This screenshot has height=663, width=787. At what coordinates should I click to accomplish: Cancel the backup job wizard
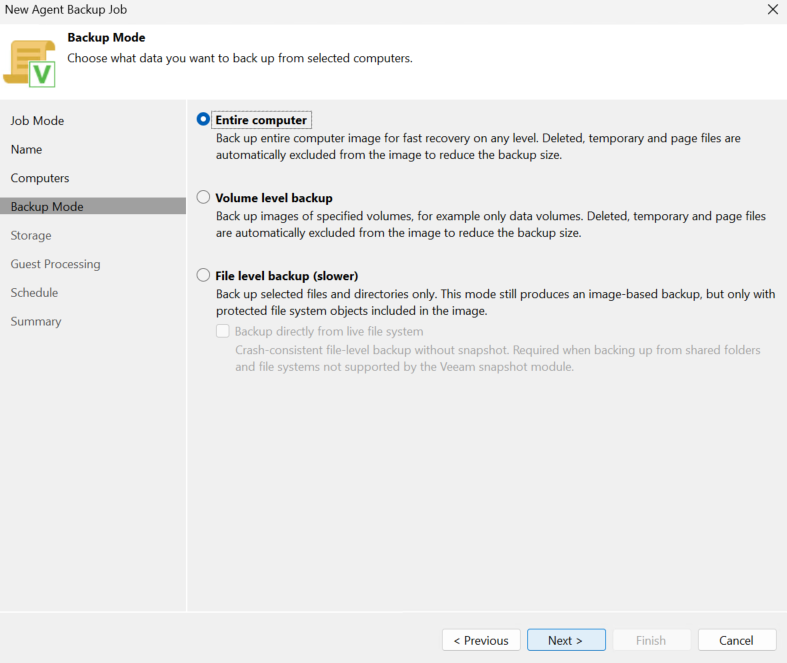(736, 640)
